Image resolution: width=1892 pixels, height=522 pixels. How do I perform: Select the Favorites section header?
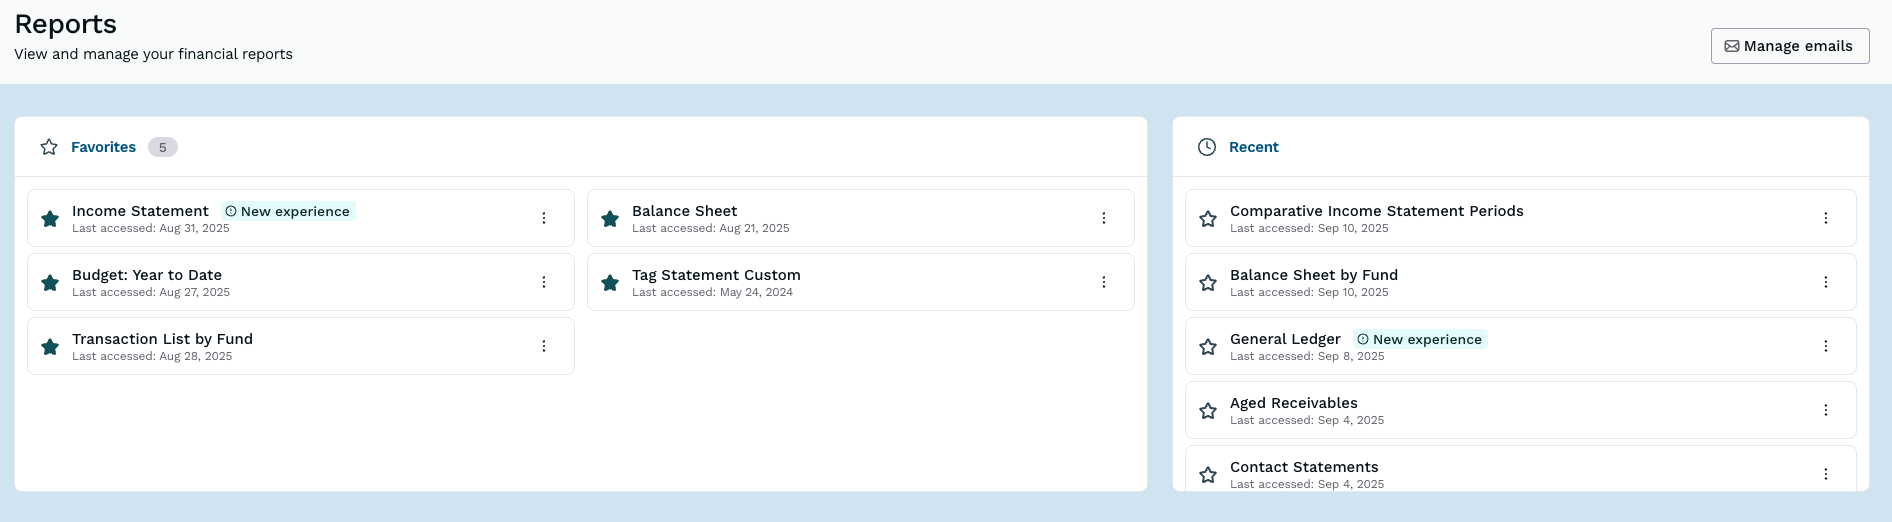click(103, 147)
